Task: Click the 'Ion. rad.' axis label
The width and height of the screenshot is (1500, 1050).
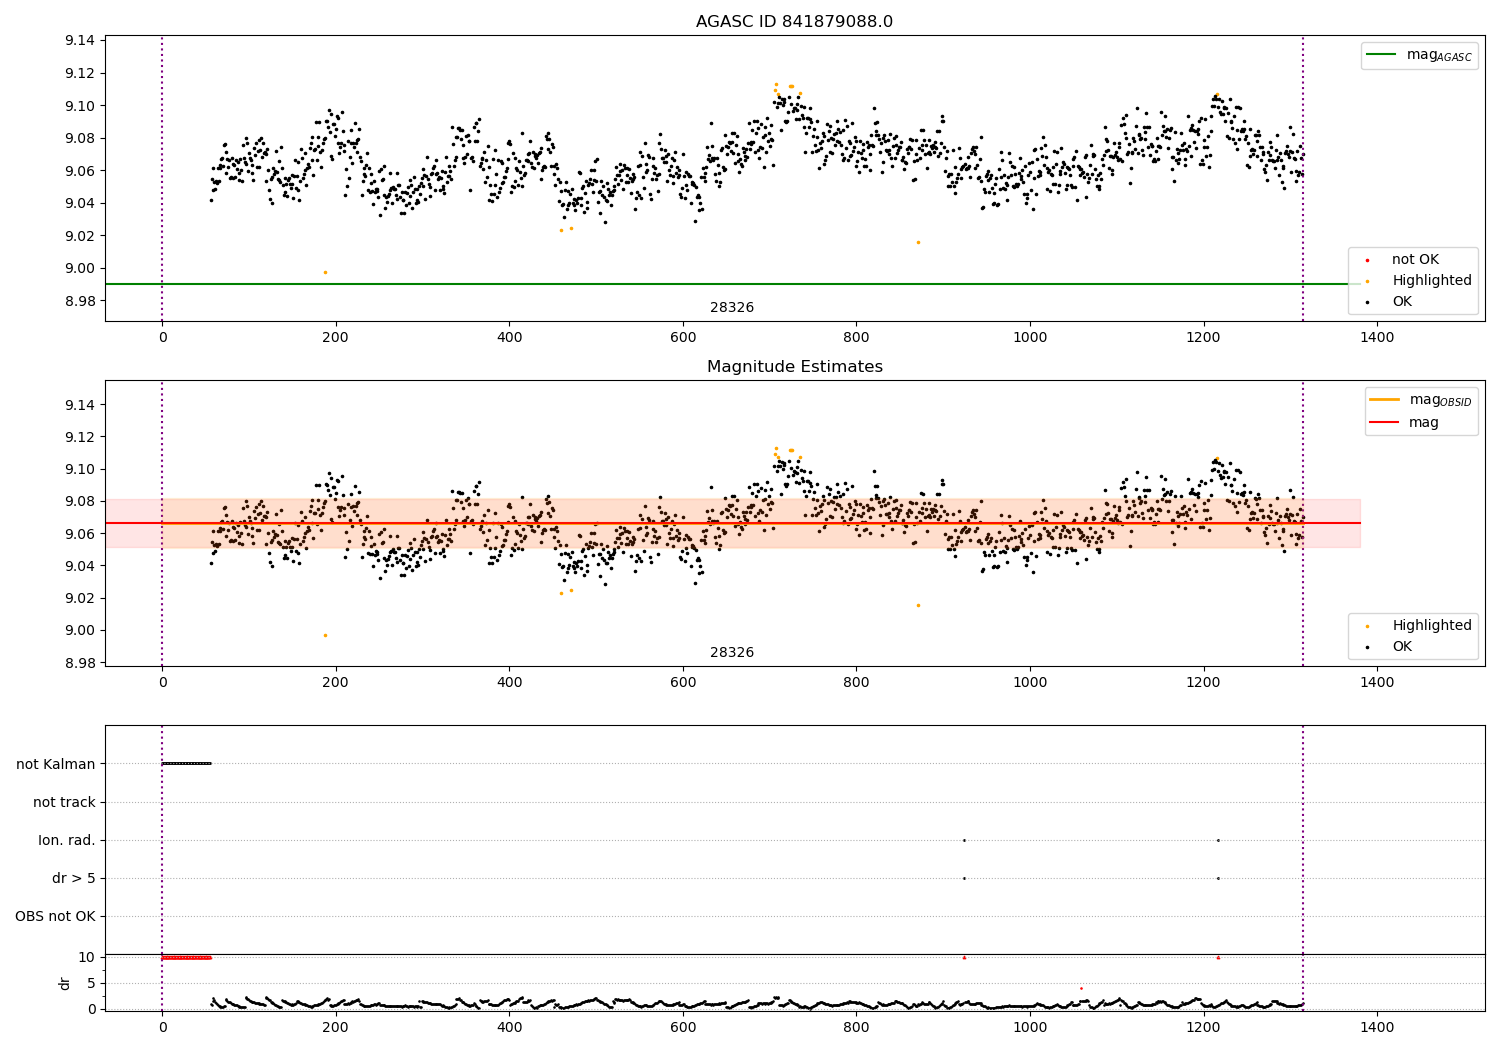Action: pyautogui.click(x=67, y=840)
